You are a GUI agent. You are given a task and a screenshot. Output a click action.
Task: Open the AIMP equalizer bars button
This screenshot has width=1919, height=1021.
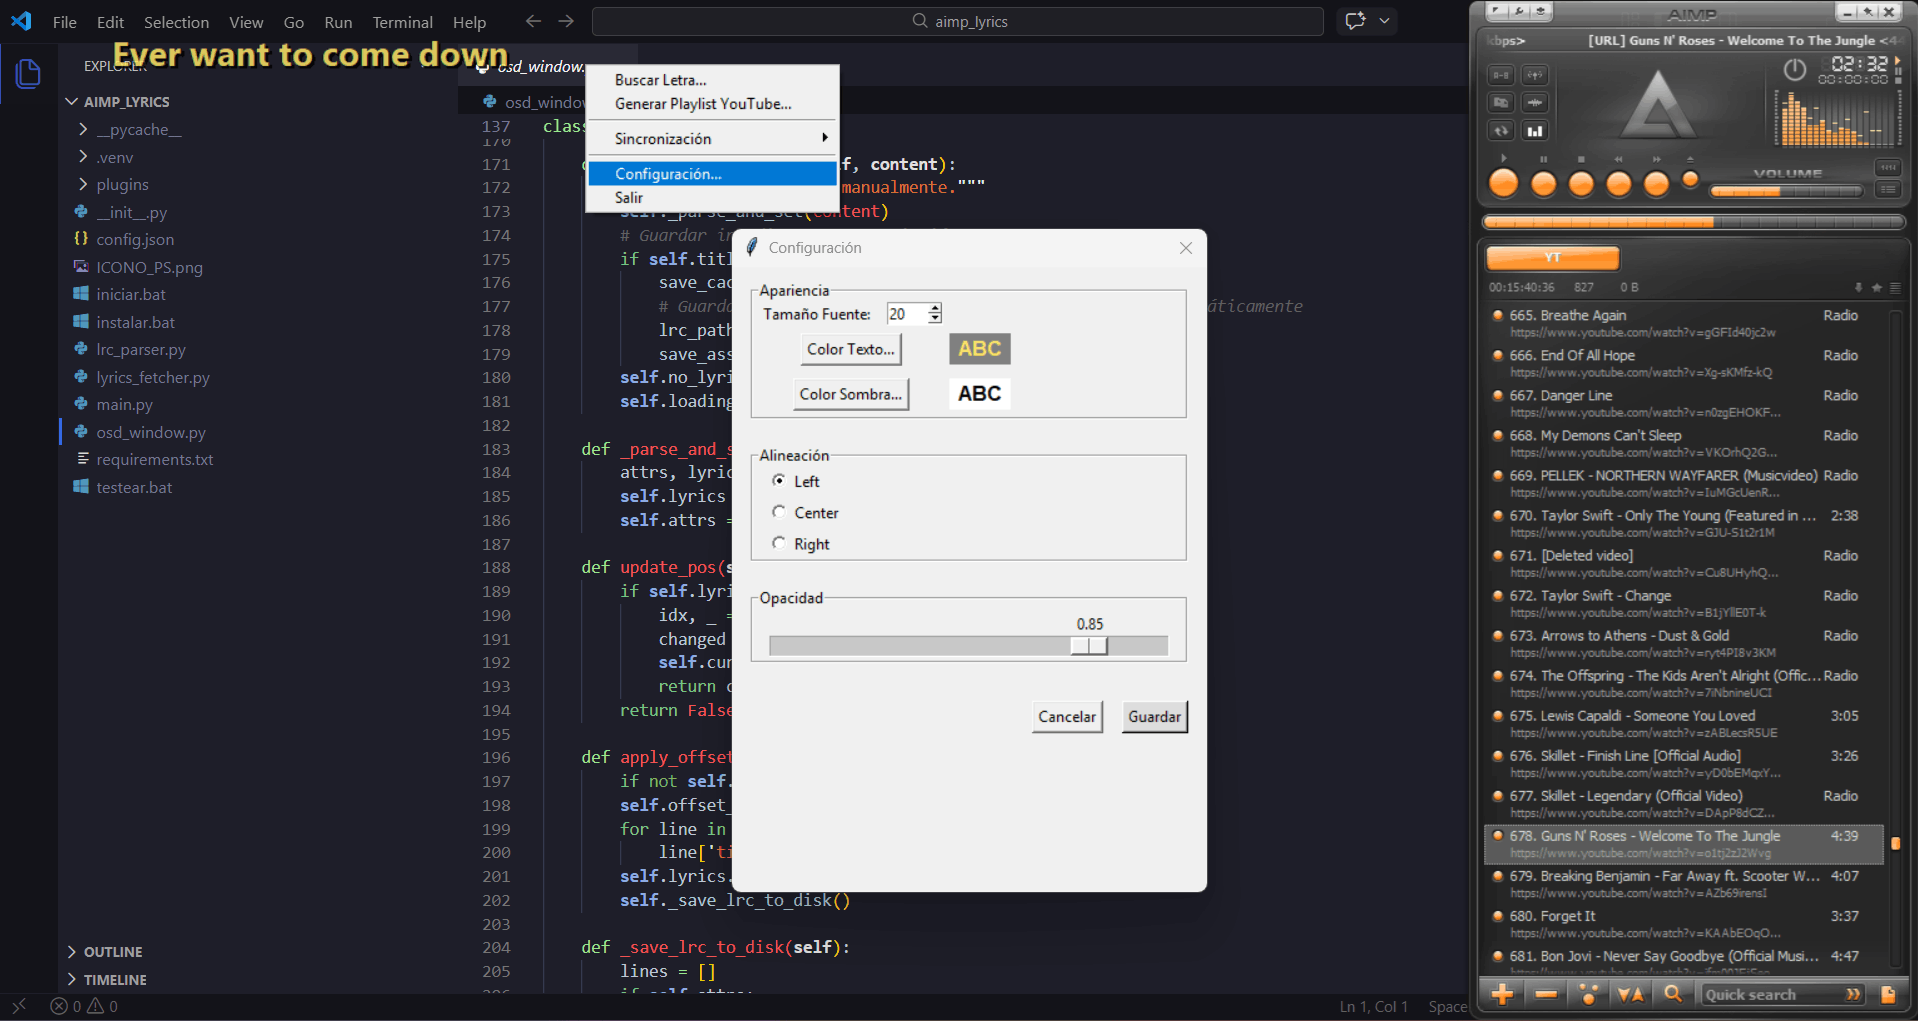(x=1534, y=131)
